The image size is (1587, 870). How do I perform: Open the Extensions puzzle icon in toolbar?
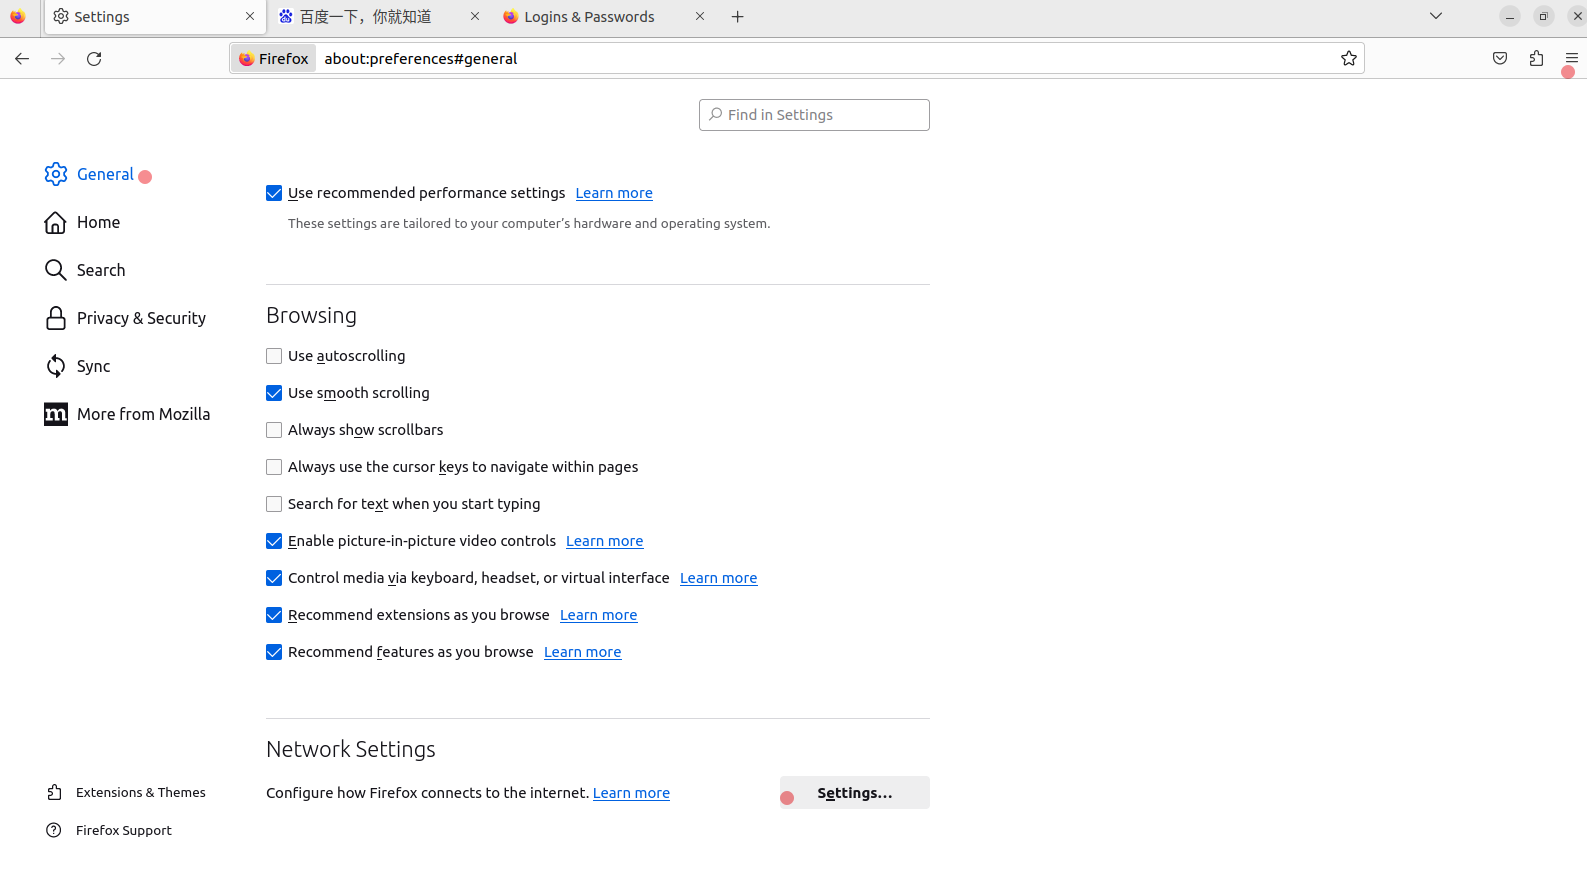1536,59
